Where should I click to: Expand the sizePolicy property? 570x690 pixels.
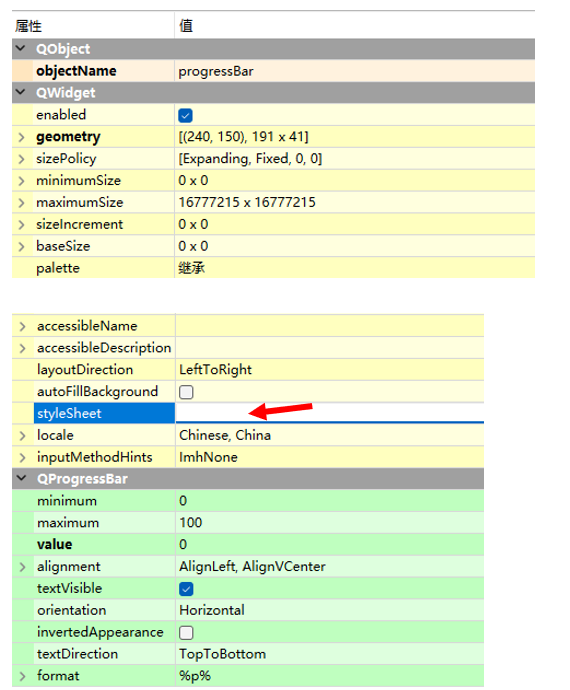(x=21, y=159)
